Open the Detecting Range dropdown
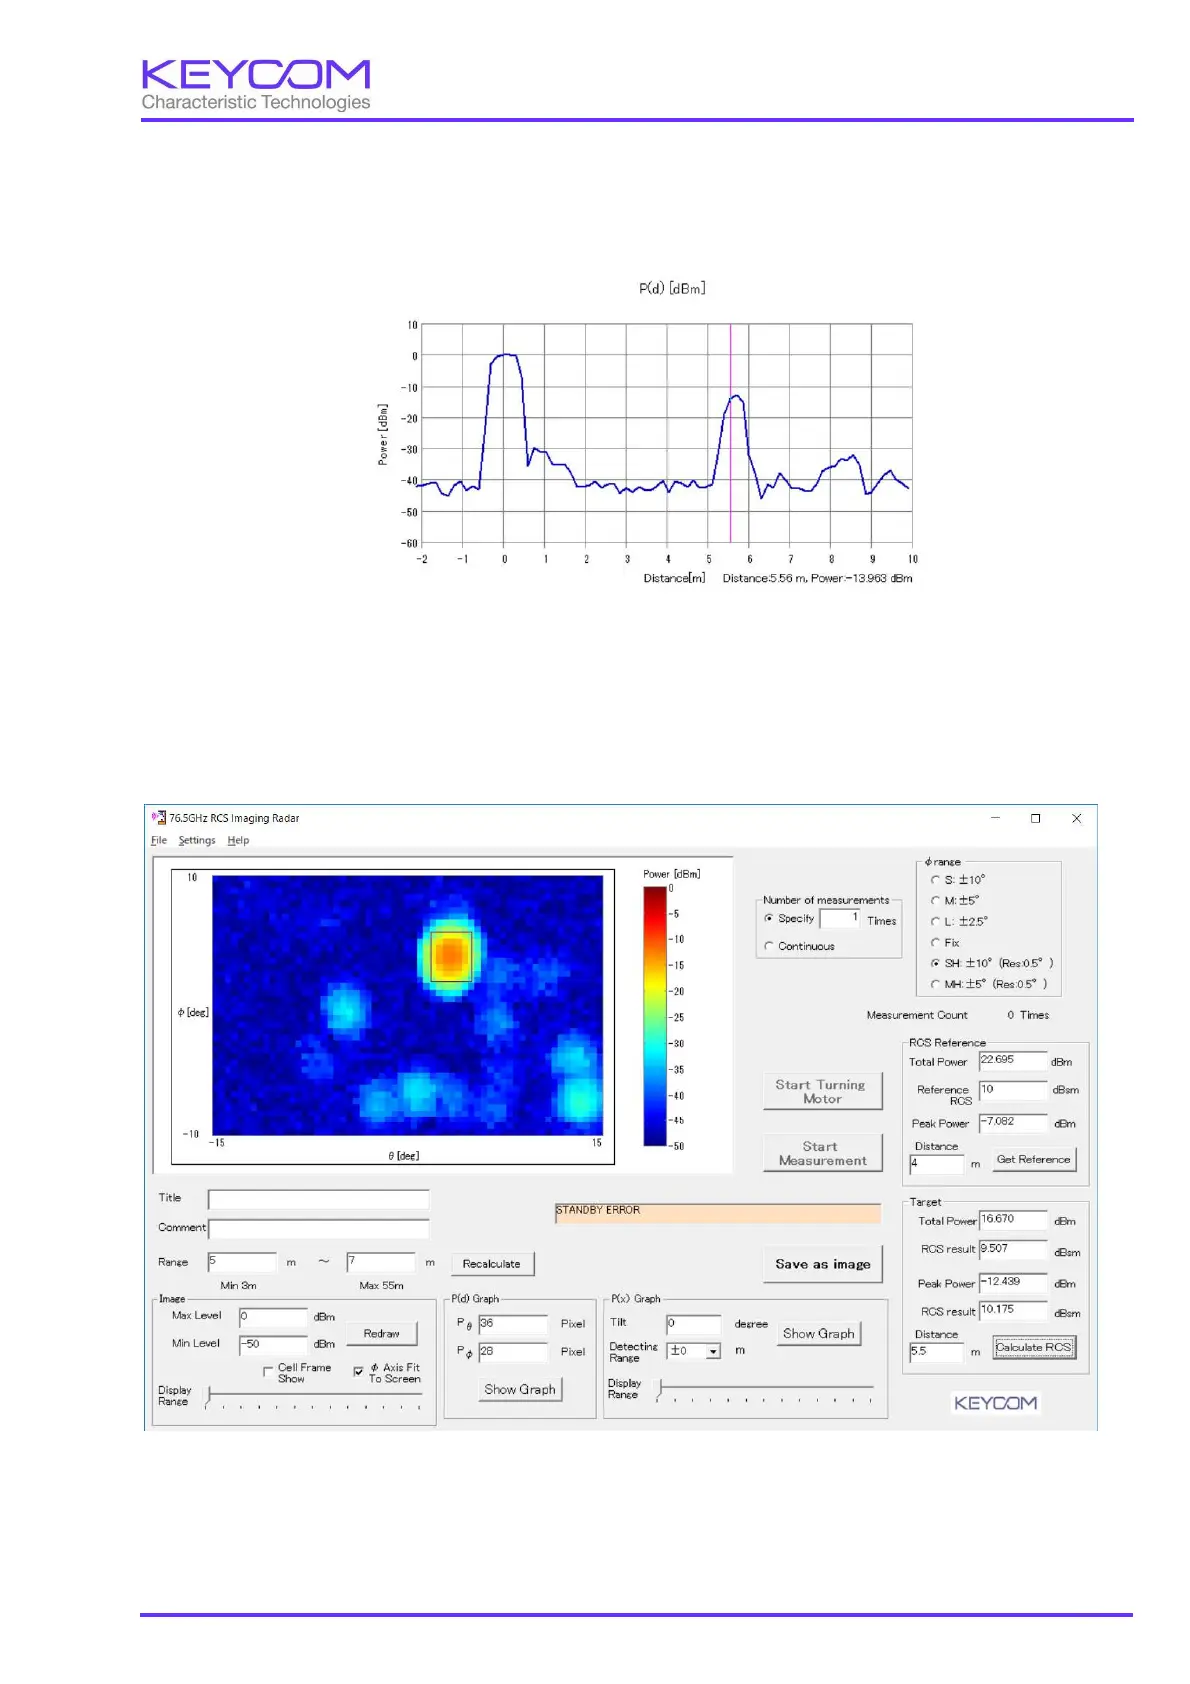Screen dimensions: 1190x1684 tap(713, 1351)
